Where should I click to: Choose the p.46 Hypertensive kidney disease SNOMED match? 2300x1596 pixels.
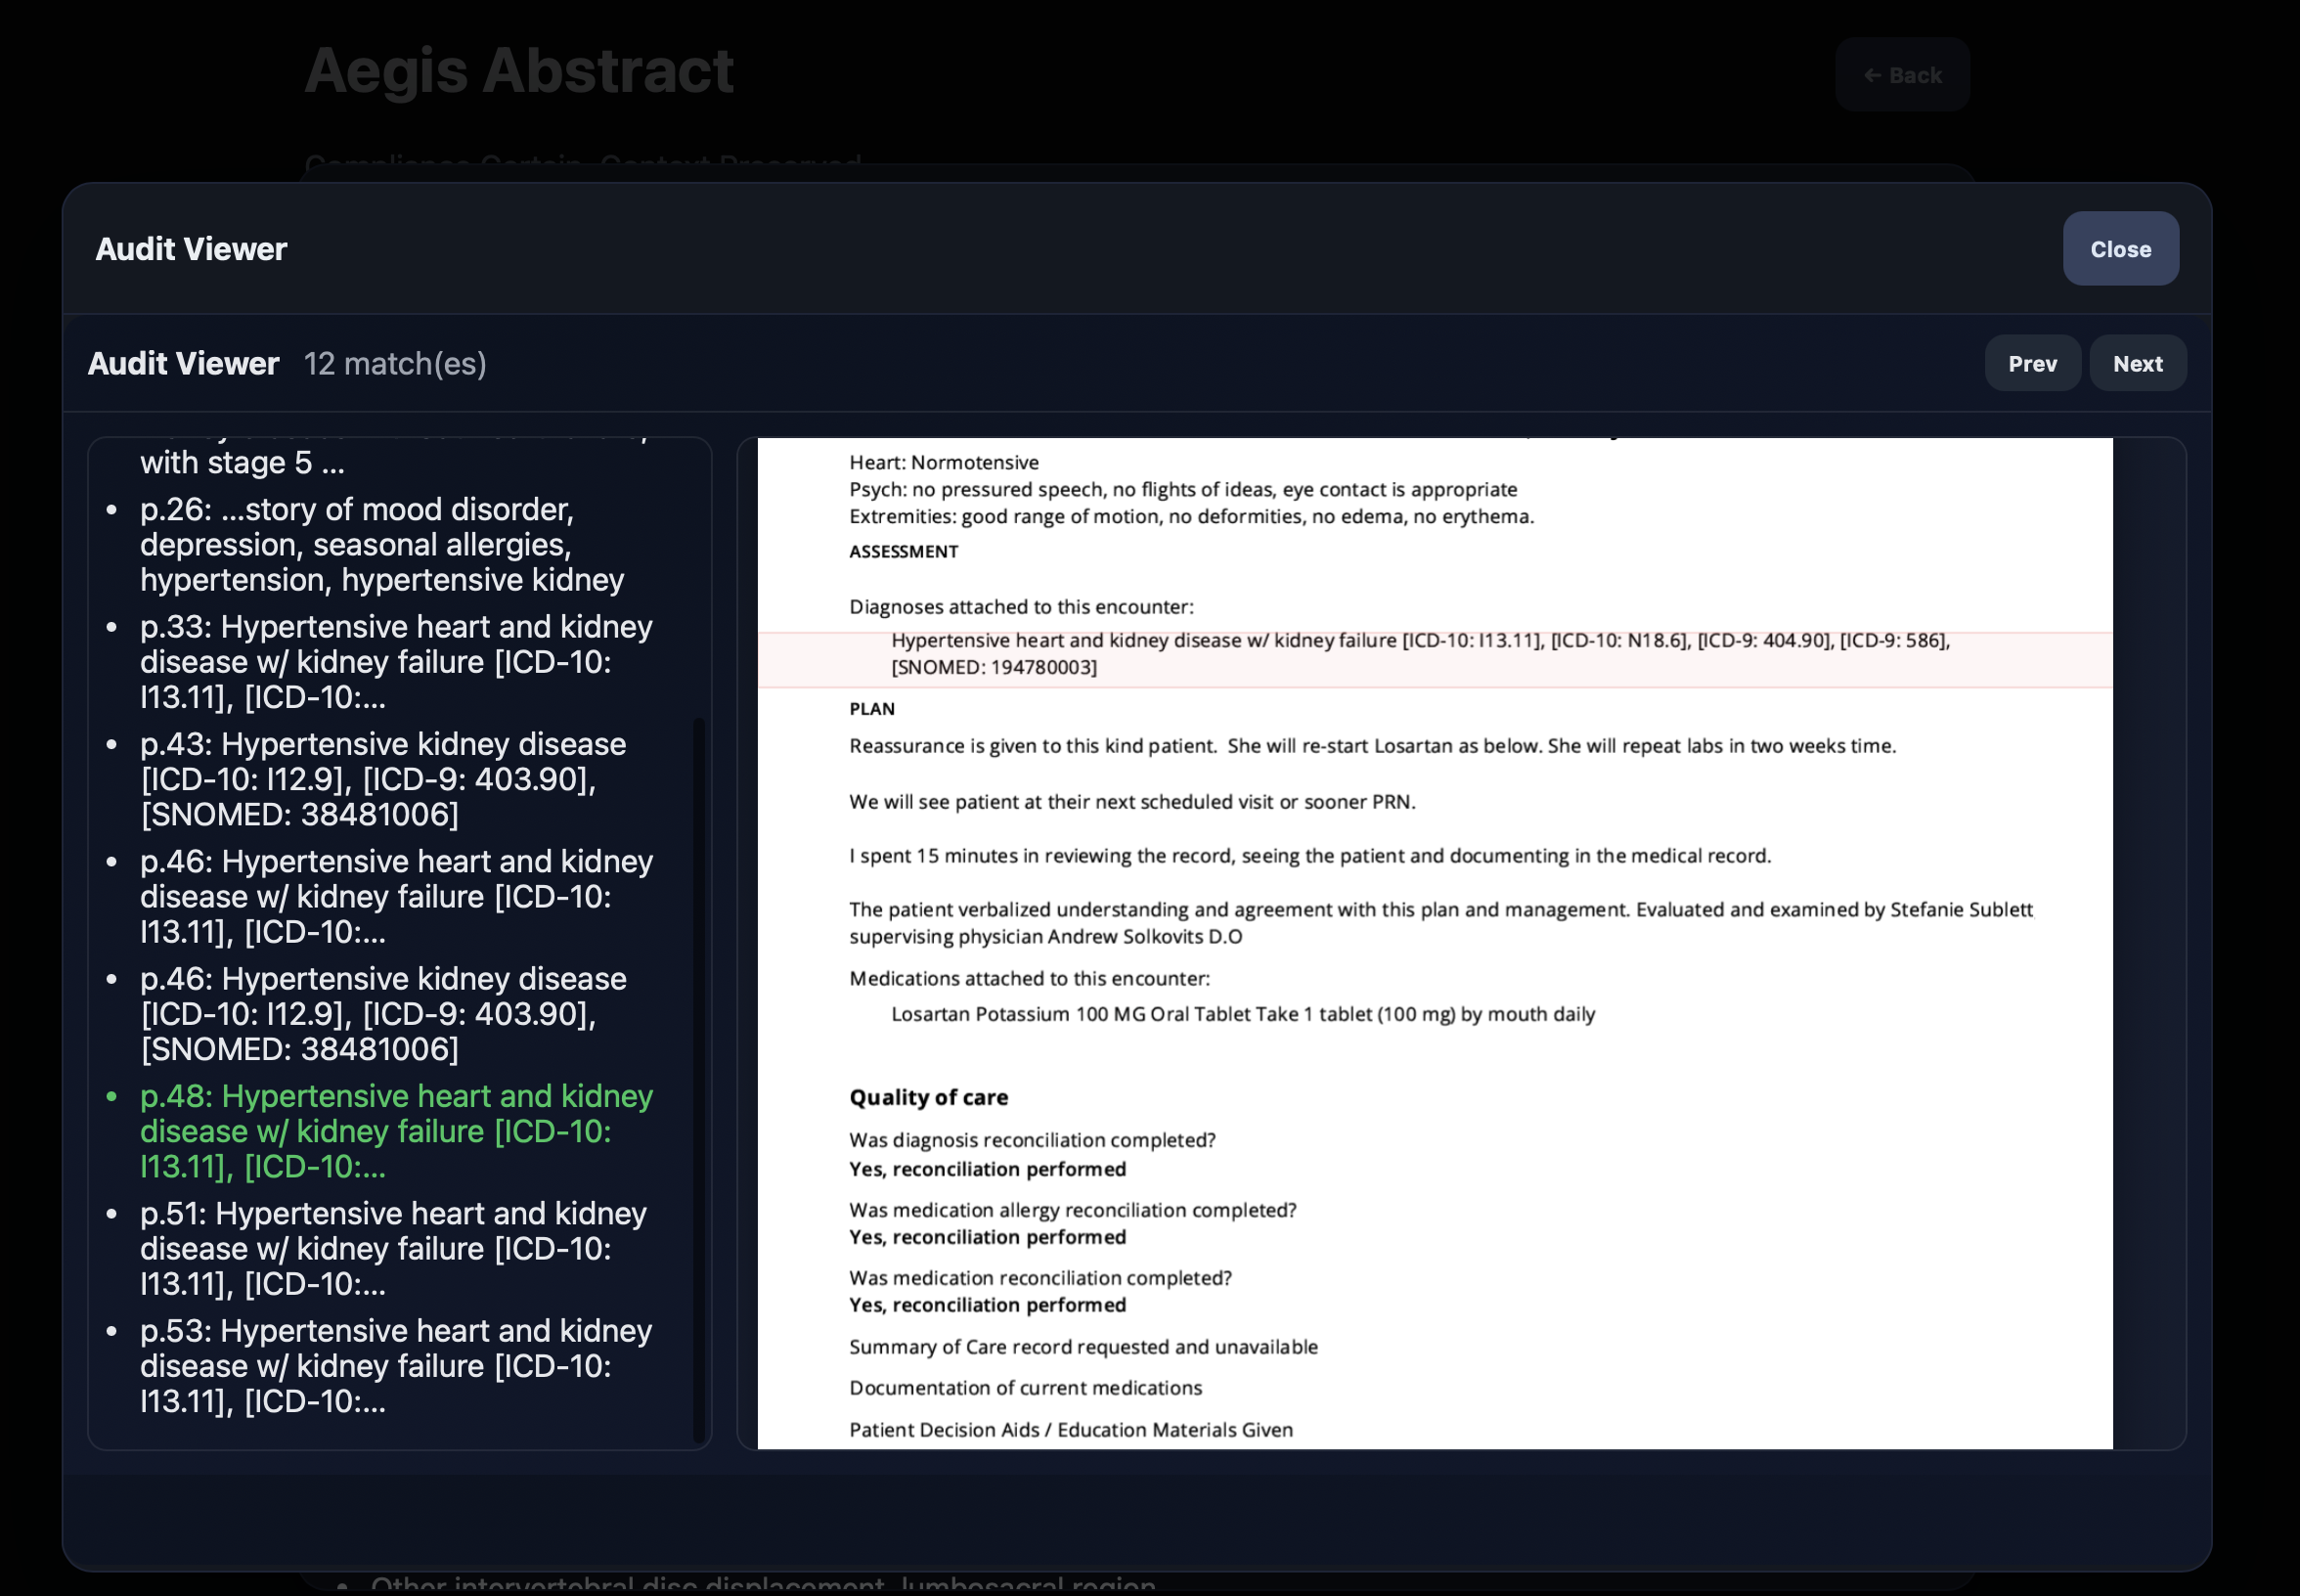pos(383,1014)
